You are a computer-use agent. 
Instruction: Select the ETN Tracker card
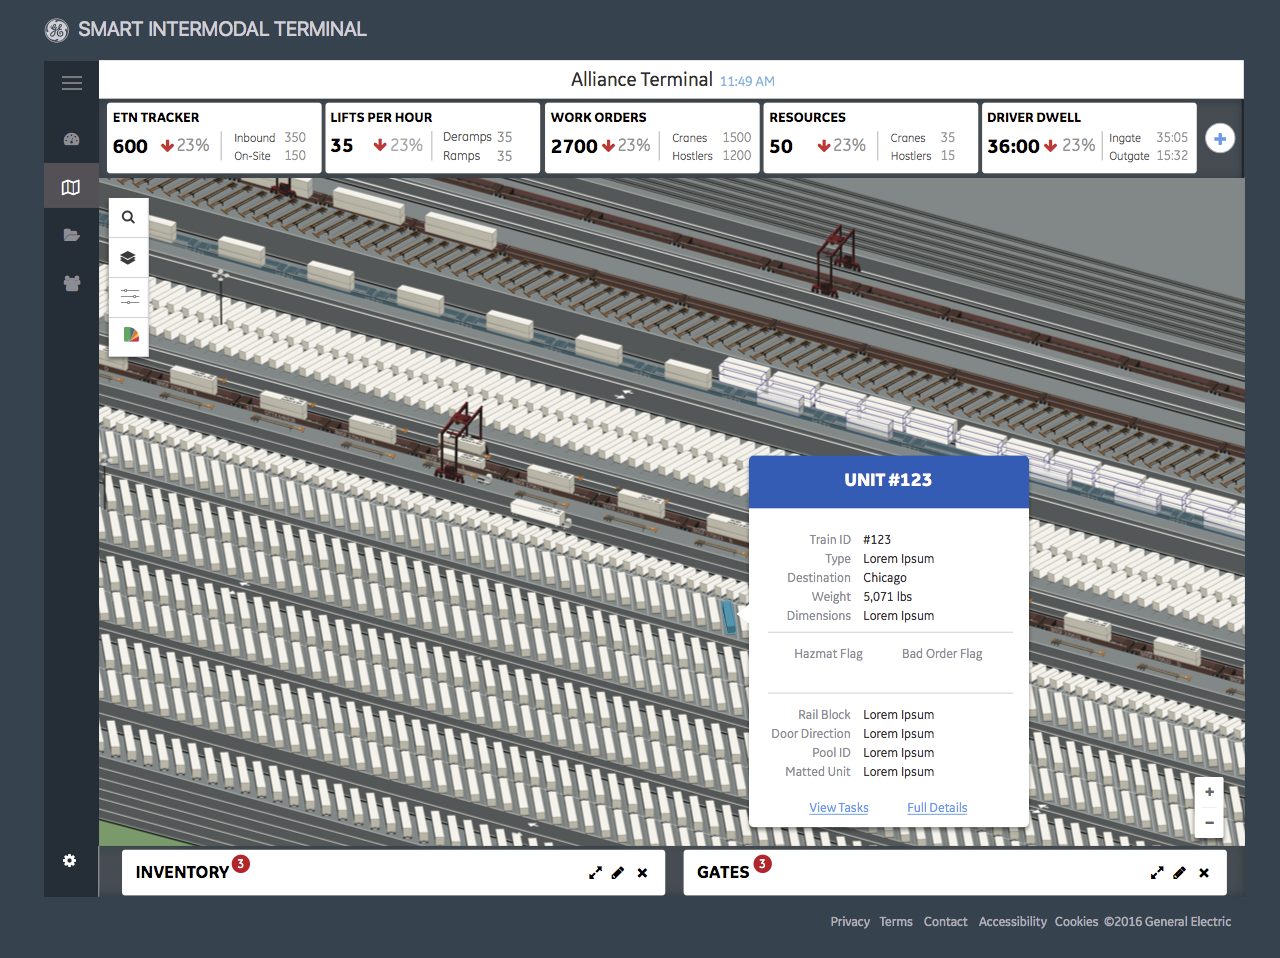tap(214, 138)
